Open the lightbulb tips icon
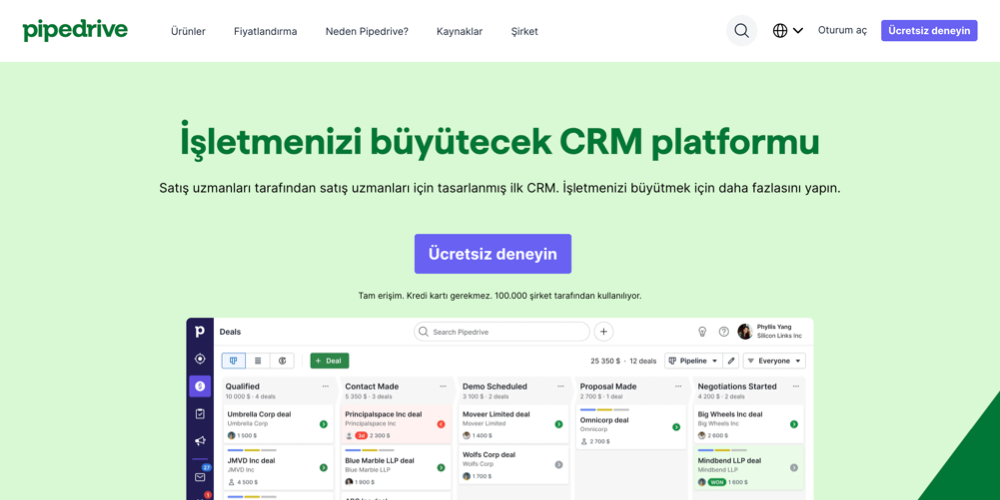This screenshot has height=500, width=1000. (702, 332)
